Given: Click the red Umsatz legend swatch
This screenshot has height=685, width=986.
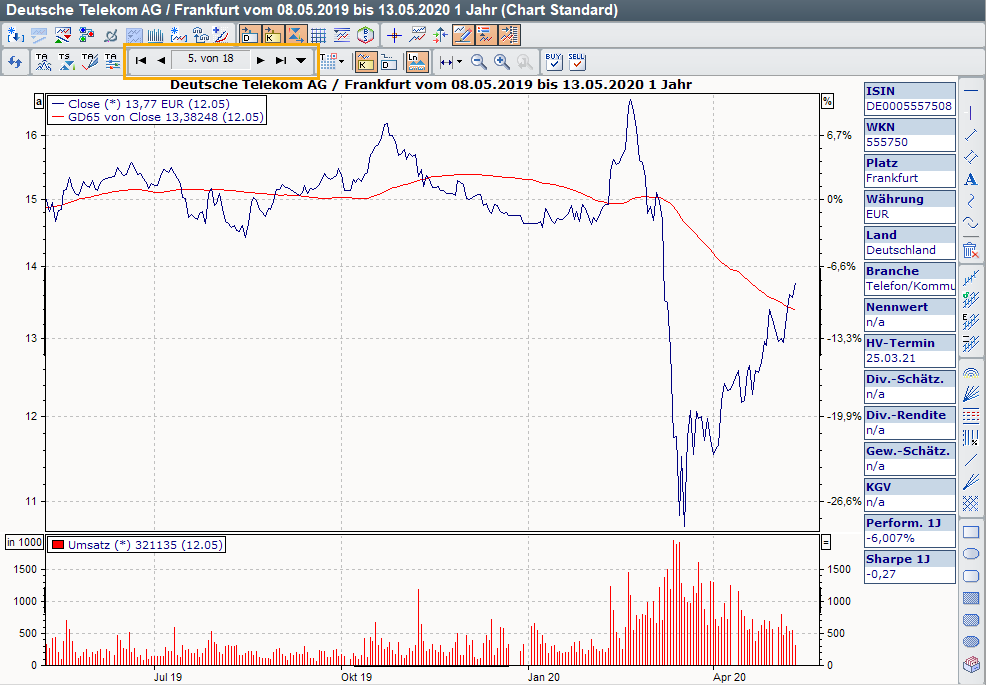Looking at the screenshot, I should point(58,545).
